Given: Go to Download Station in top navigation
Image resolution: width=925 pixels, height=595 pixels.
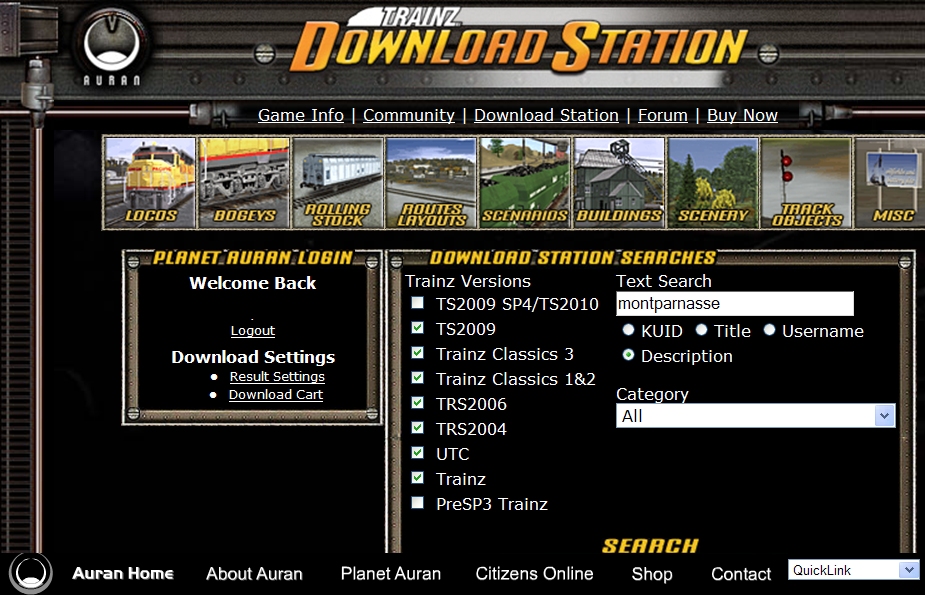Looking at the screenshot, I should 546,115.
